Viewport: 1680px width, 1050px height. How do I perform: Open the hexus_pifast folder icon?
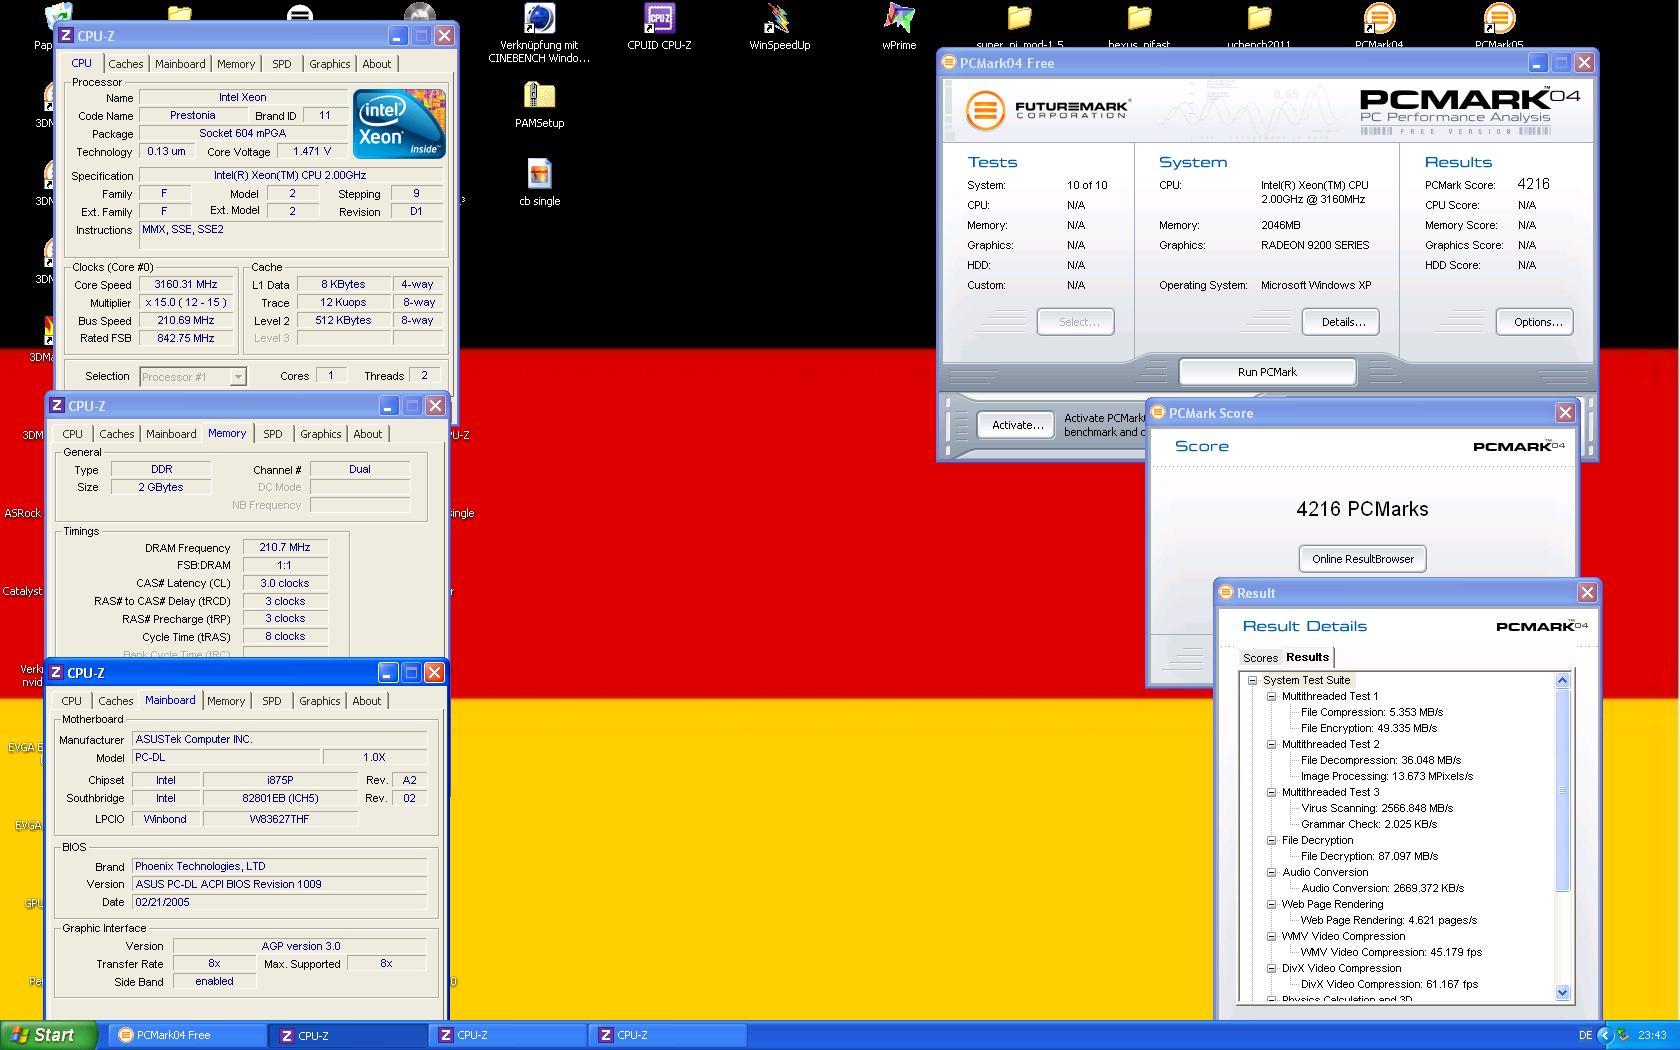coord(1139,18)
